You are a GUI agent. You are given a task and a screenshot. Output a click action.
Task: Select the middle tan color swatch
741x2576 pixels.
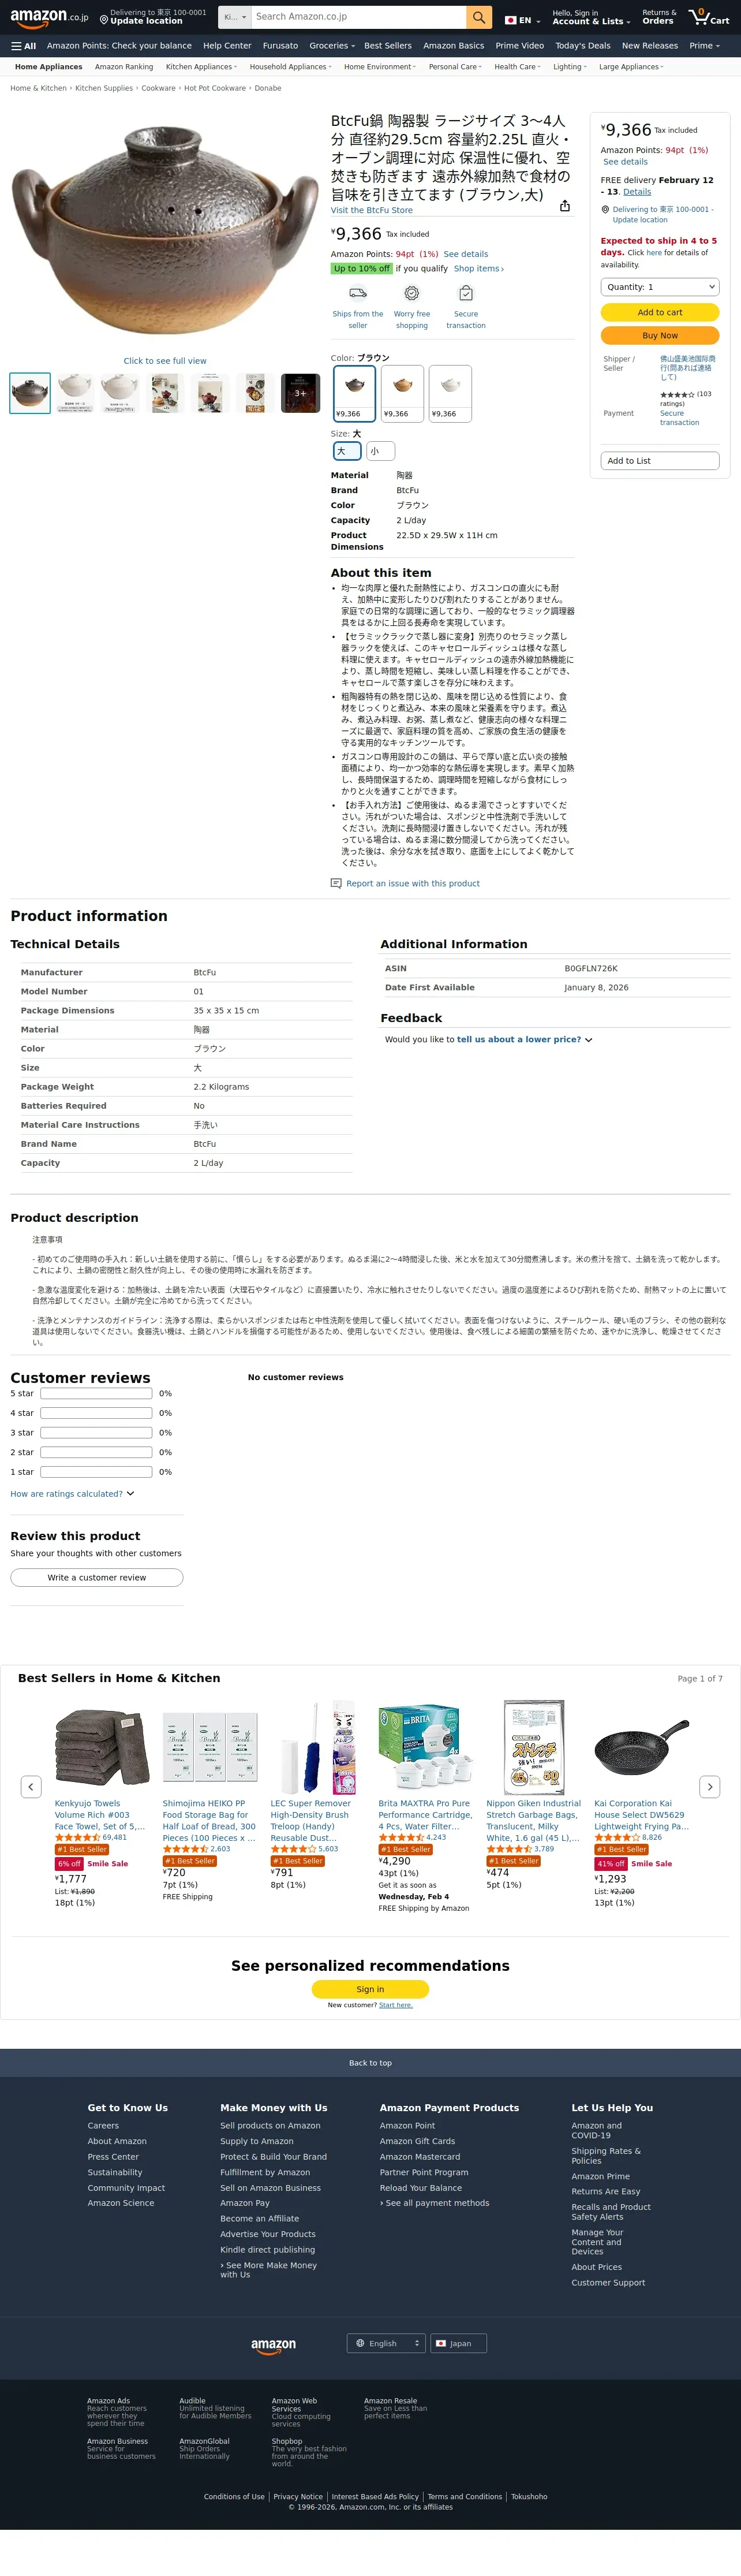point(403,394)
